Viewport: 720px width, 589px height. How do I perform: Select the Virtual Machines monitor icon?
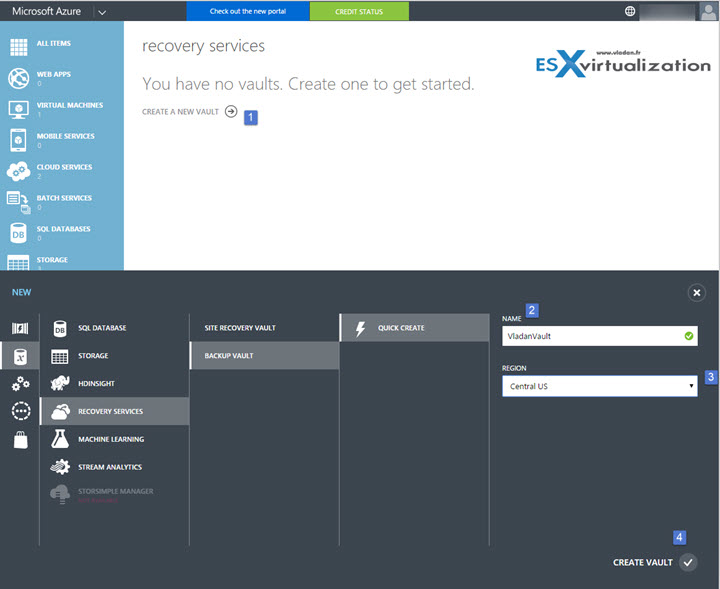coord(18,109)
